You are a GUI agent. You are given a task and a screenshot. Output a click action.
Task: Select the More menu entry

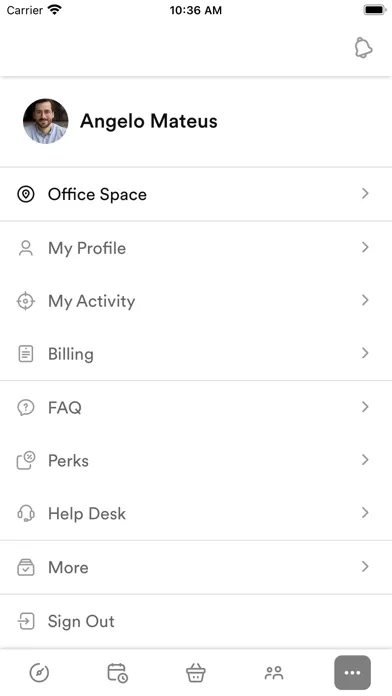pyautogui.click(x=196, y=567)
